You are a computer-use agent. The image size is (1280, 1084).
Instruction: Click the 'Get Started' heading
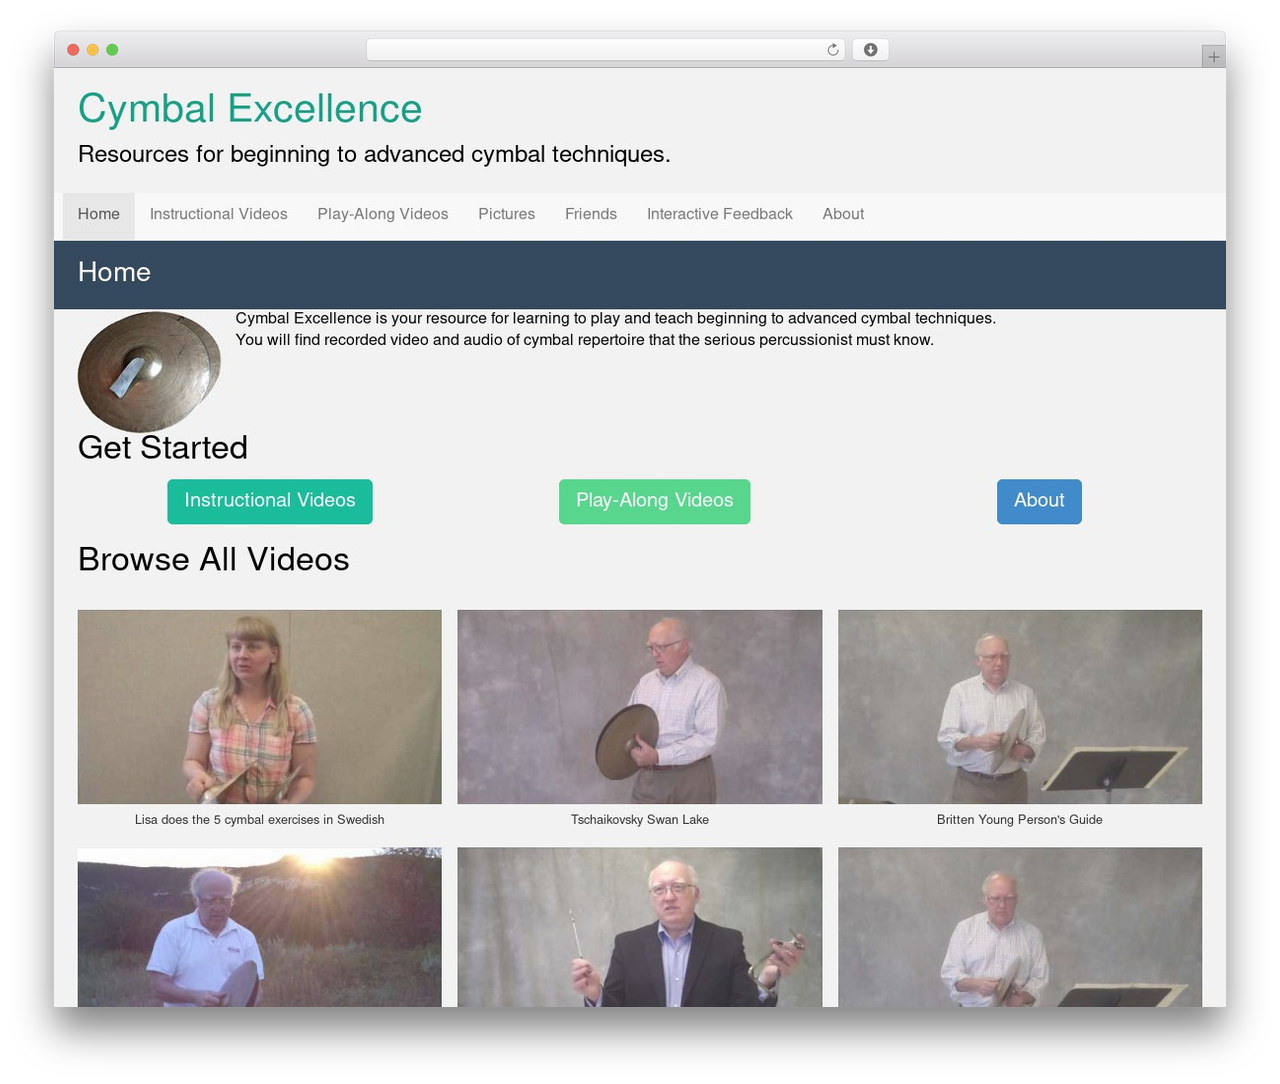click(x=163, y=447)
